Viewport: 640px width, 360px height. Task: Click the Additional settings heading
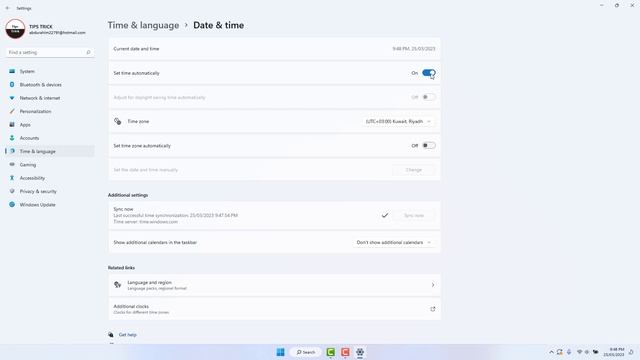pos(128,195)
